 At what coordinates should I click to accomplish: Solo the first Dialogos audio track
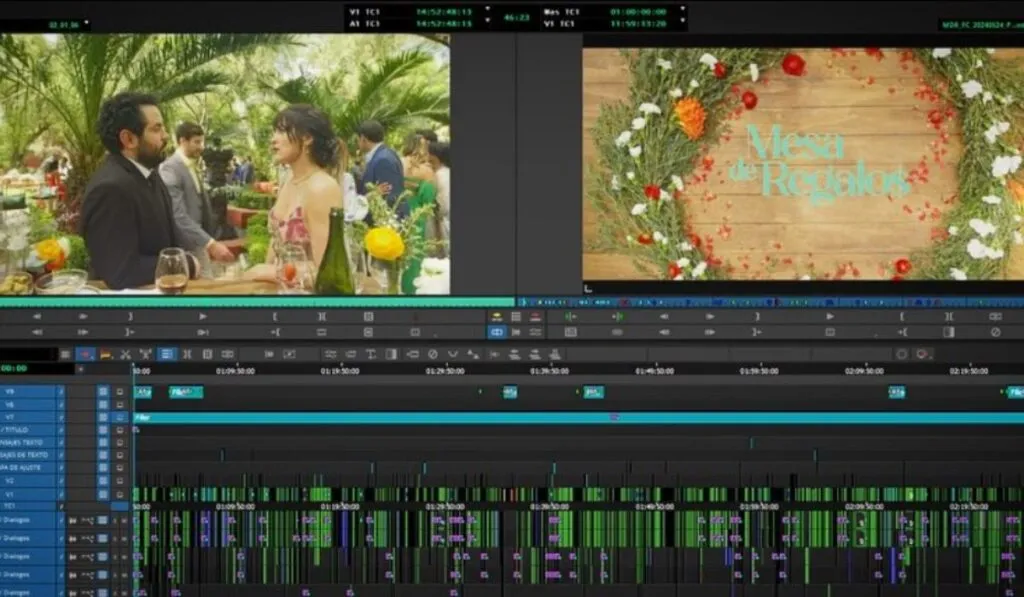[x=115, y=520]
